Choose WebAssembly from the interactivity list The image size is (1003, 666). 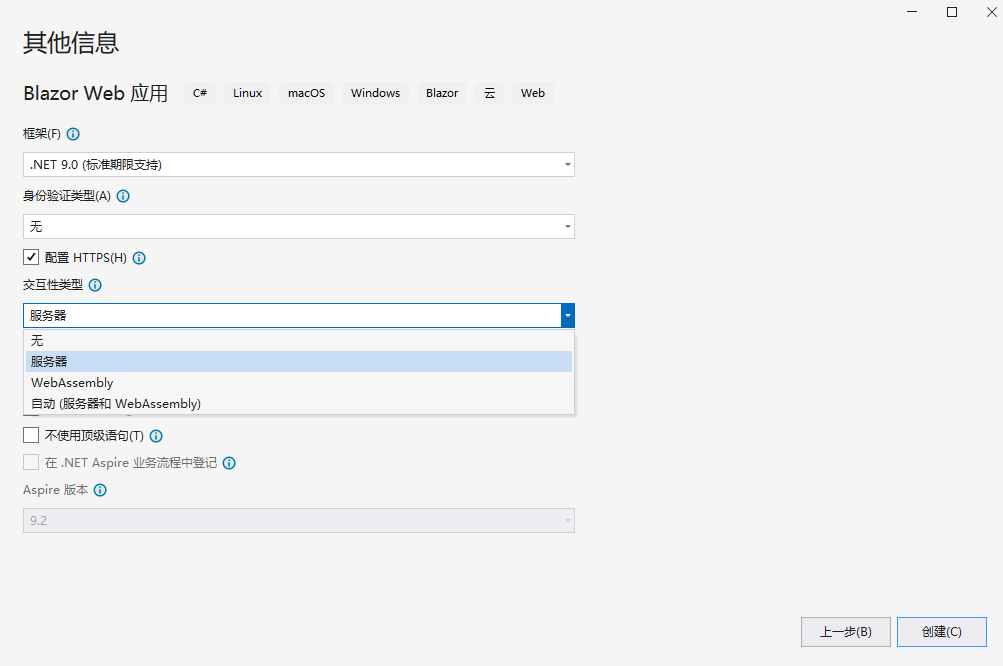click(299, 383)
